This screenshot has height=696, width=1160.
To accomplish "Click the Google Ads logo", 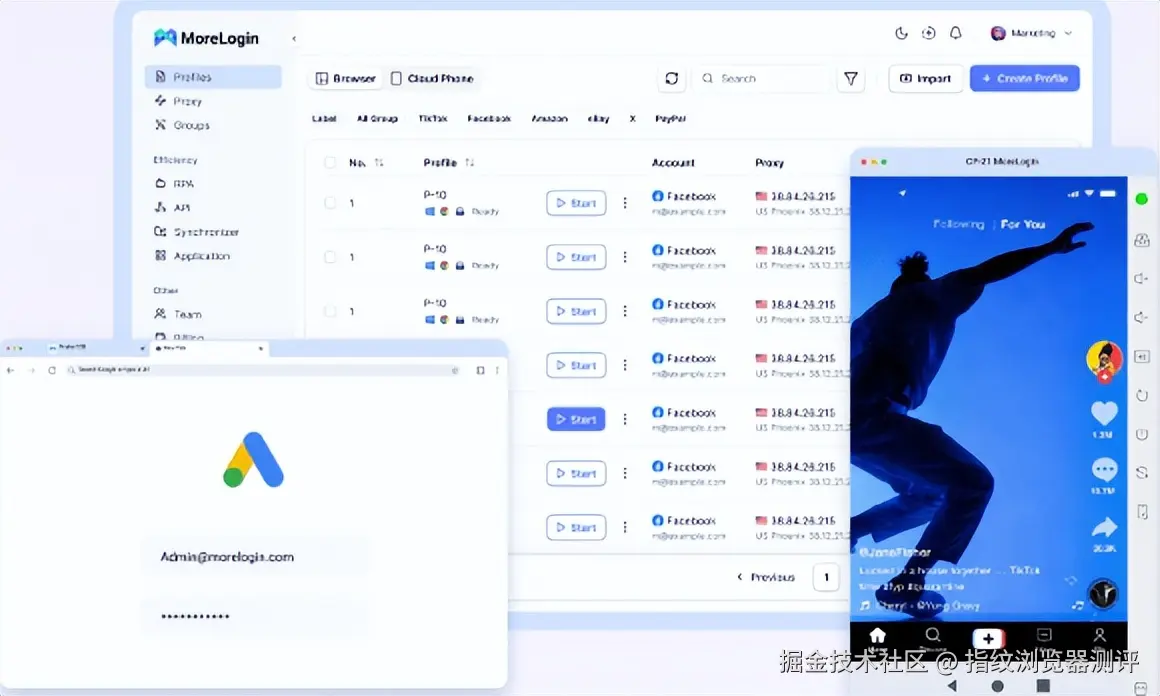I will tap(253, 460).
